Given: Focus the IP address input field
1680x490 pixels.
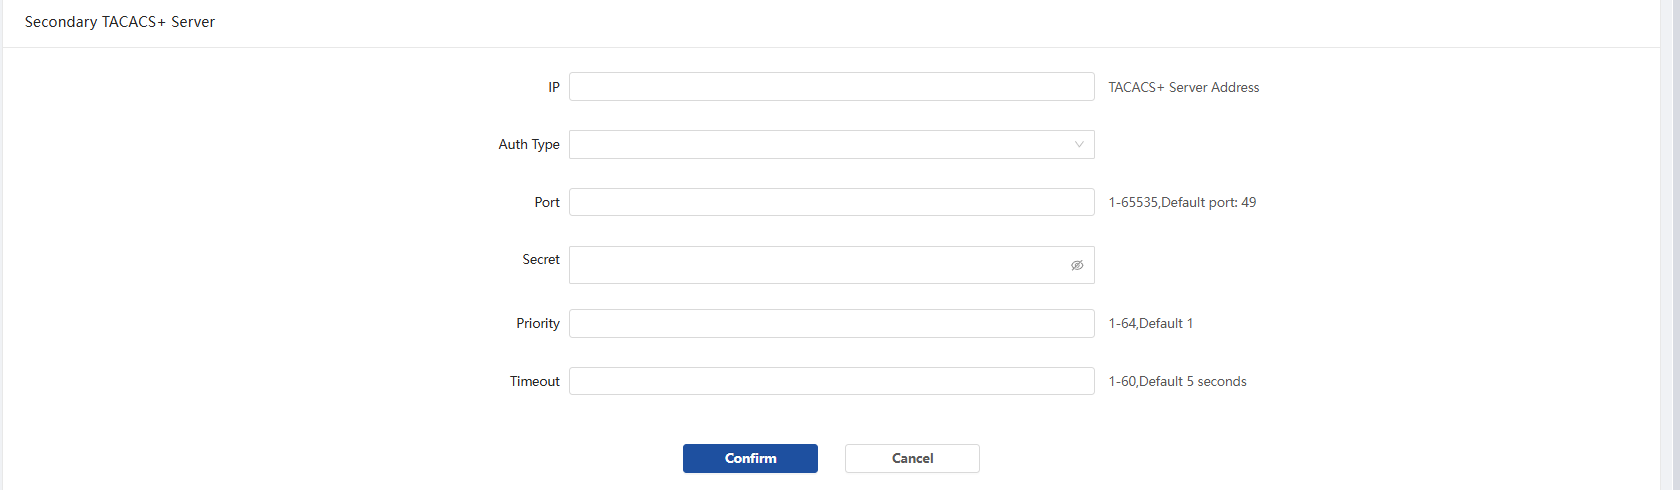Looking at the screenshot, I should (832, 87).
